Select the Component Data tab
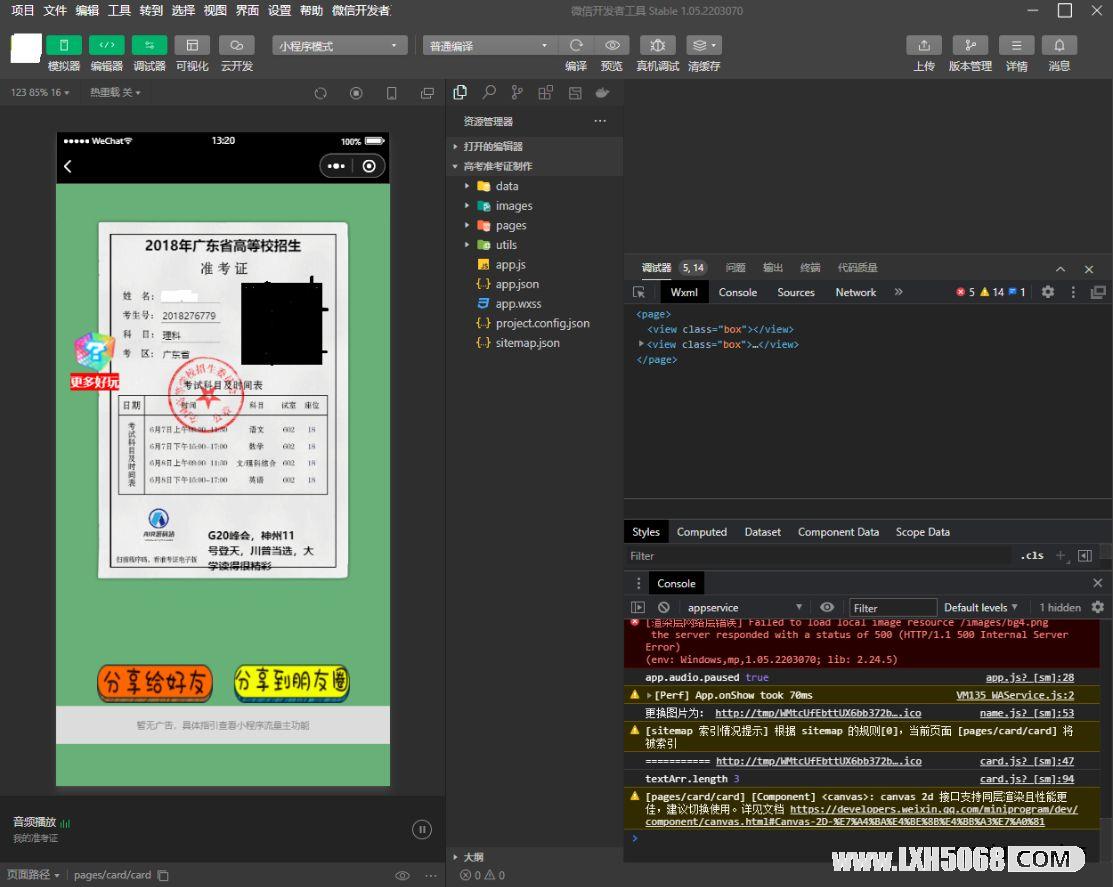The image size is (1113, 887). click(x=838, y=532)
